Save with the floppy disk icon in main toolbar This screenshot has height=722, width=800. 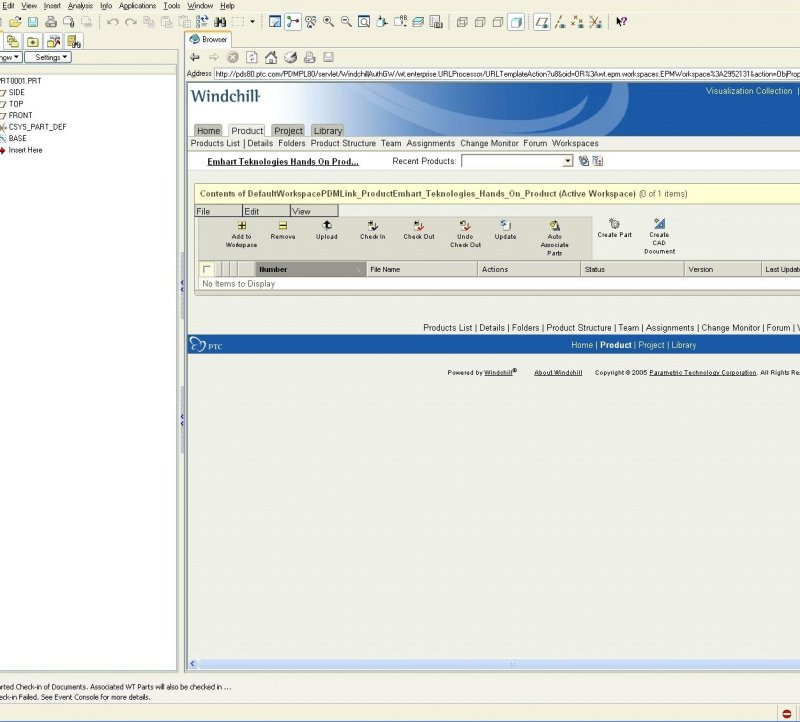coord(33,22)
